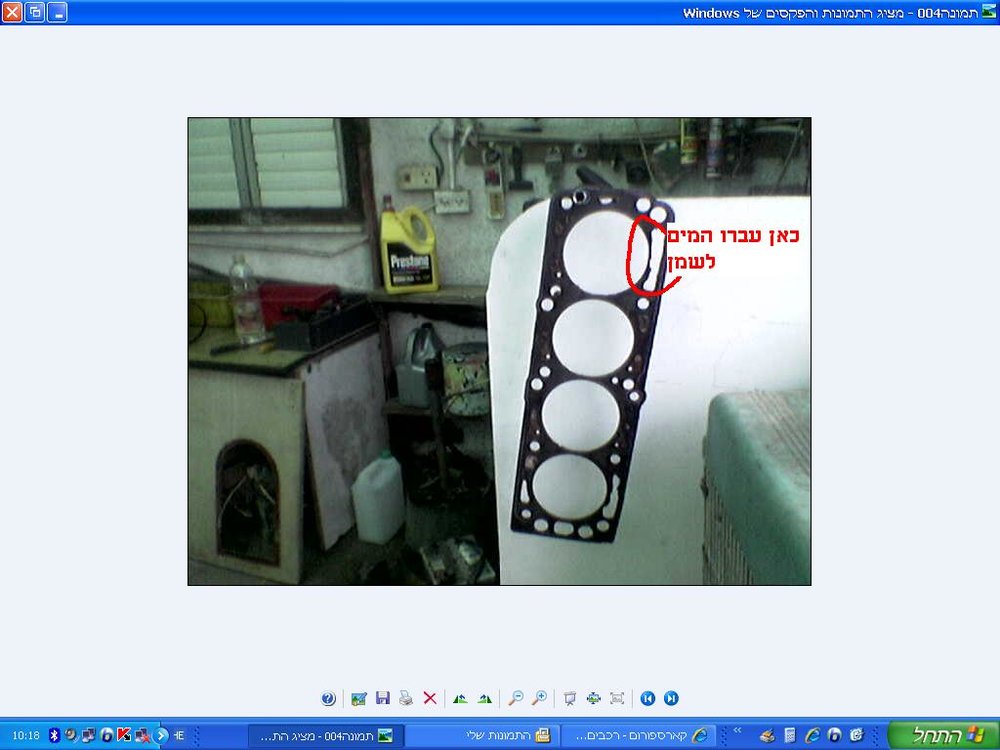The height and width of the screenshot is (750, 1000).
Task: Click the blue button with the left-pointing skip arrow
Action: coord(647,698)
